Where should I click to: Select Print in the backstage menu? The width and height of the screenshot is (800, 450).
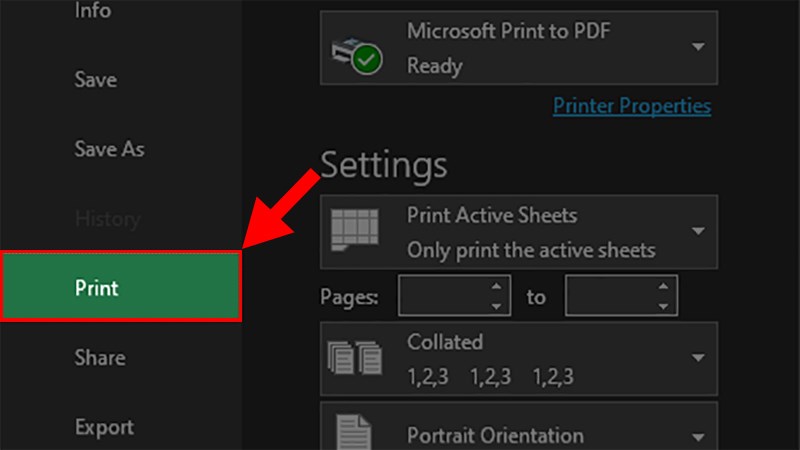click(121, 286)
